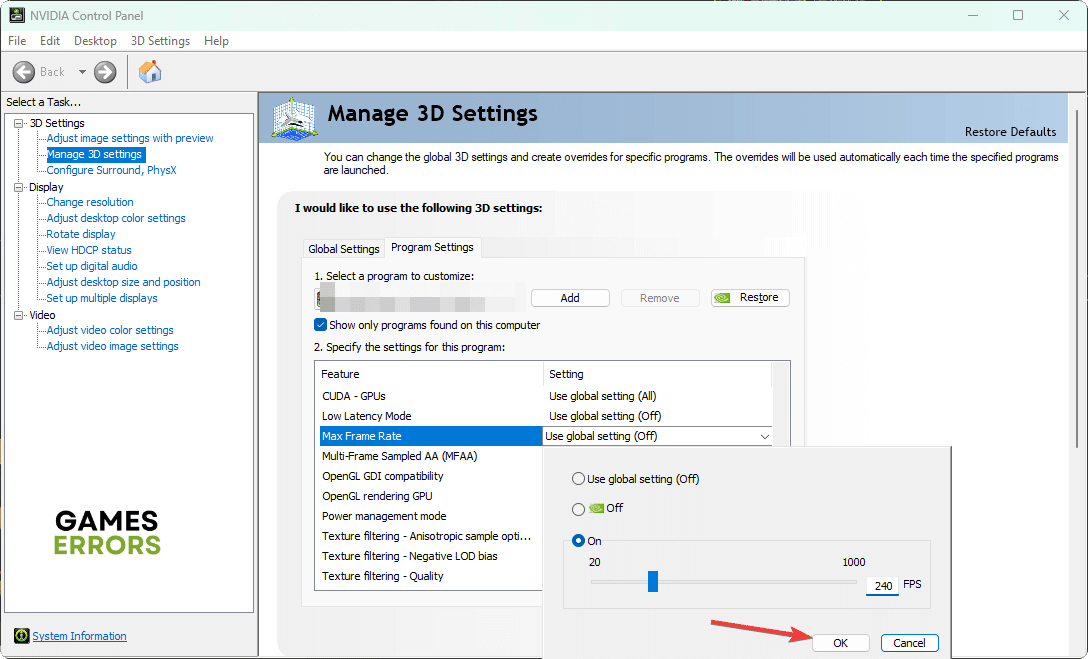1088x659 pixels.
Task: Select the Off radio button for Max Frame Rate
Action: [x=578, y=508]
